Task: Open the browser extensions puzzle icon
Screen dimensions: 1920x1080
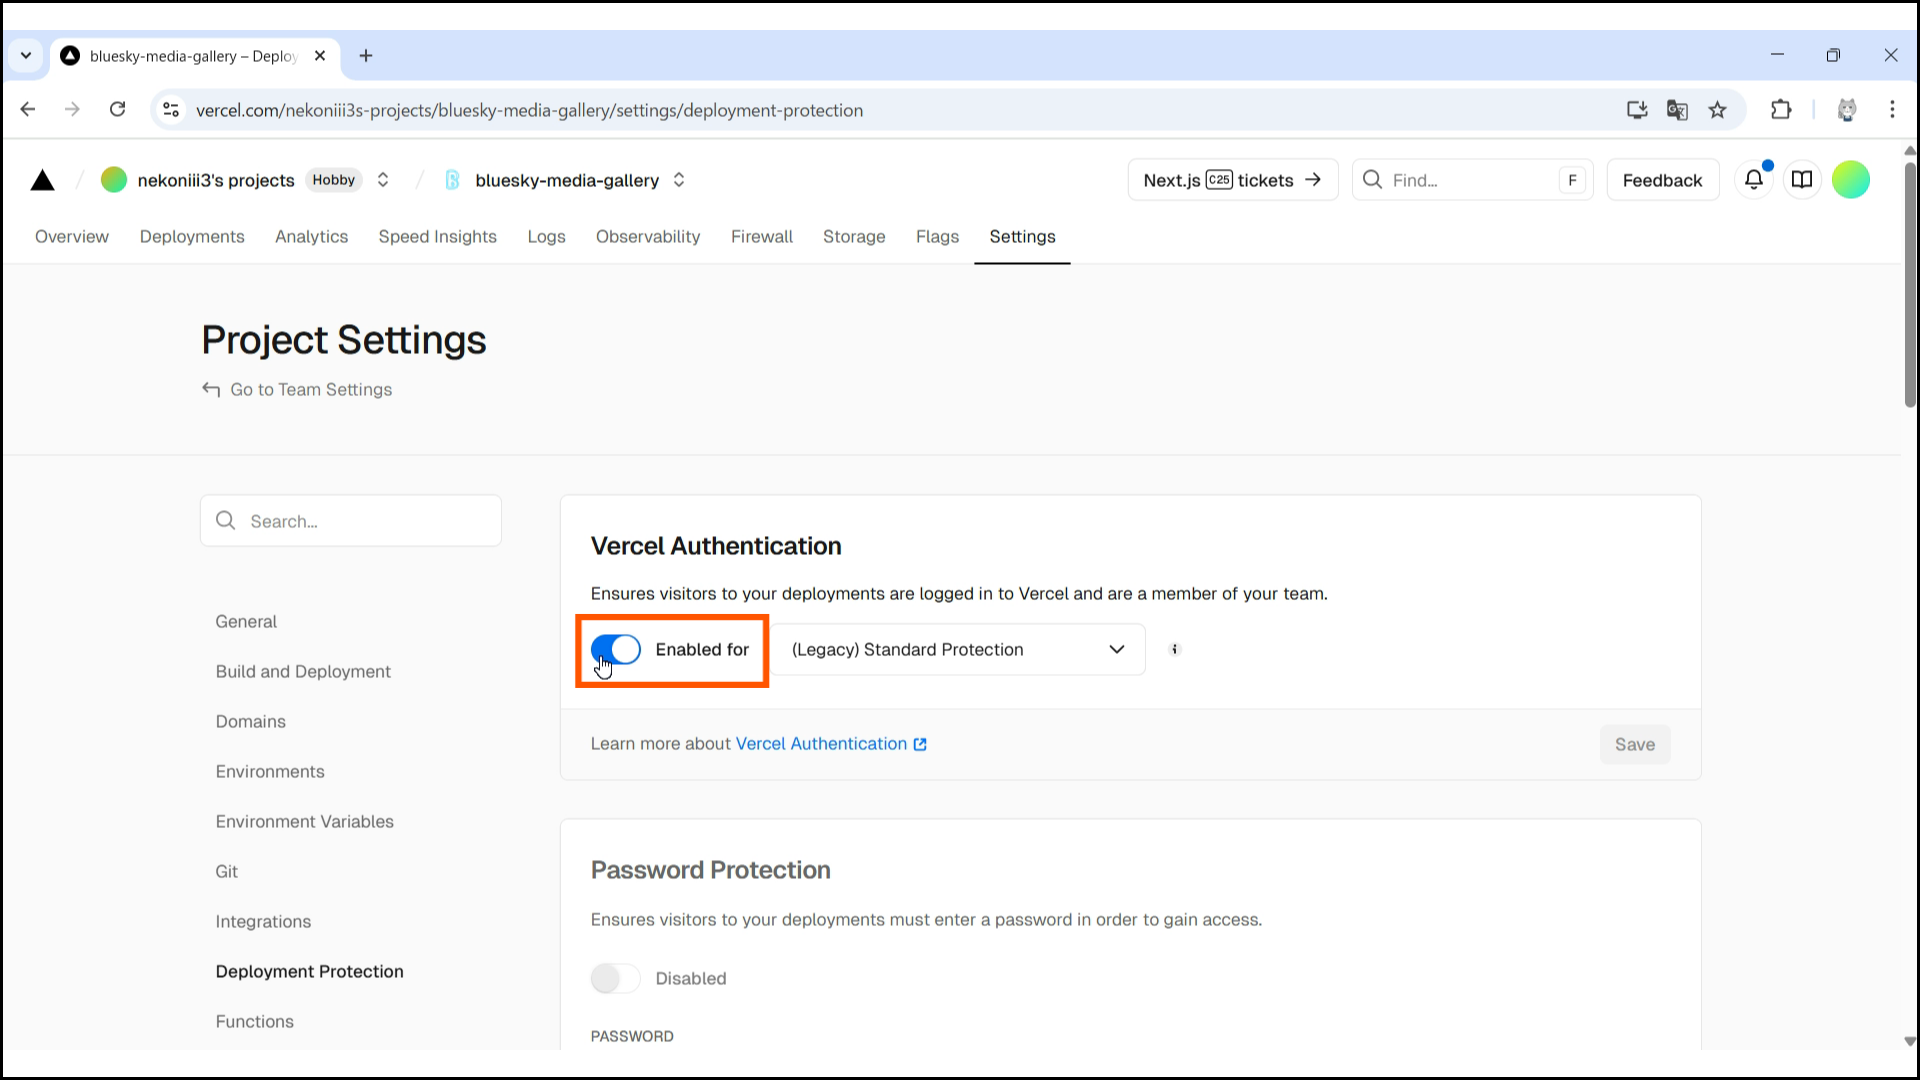Action: coord(1781,110)
